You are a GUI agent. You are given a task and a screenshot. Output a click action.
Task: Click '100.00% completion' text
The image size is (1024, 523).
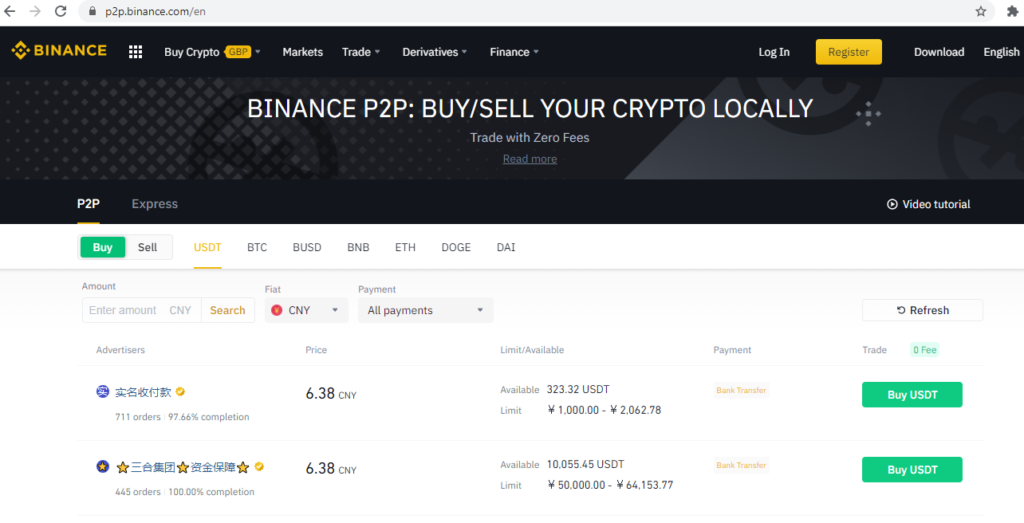212,492
